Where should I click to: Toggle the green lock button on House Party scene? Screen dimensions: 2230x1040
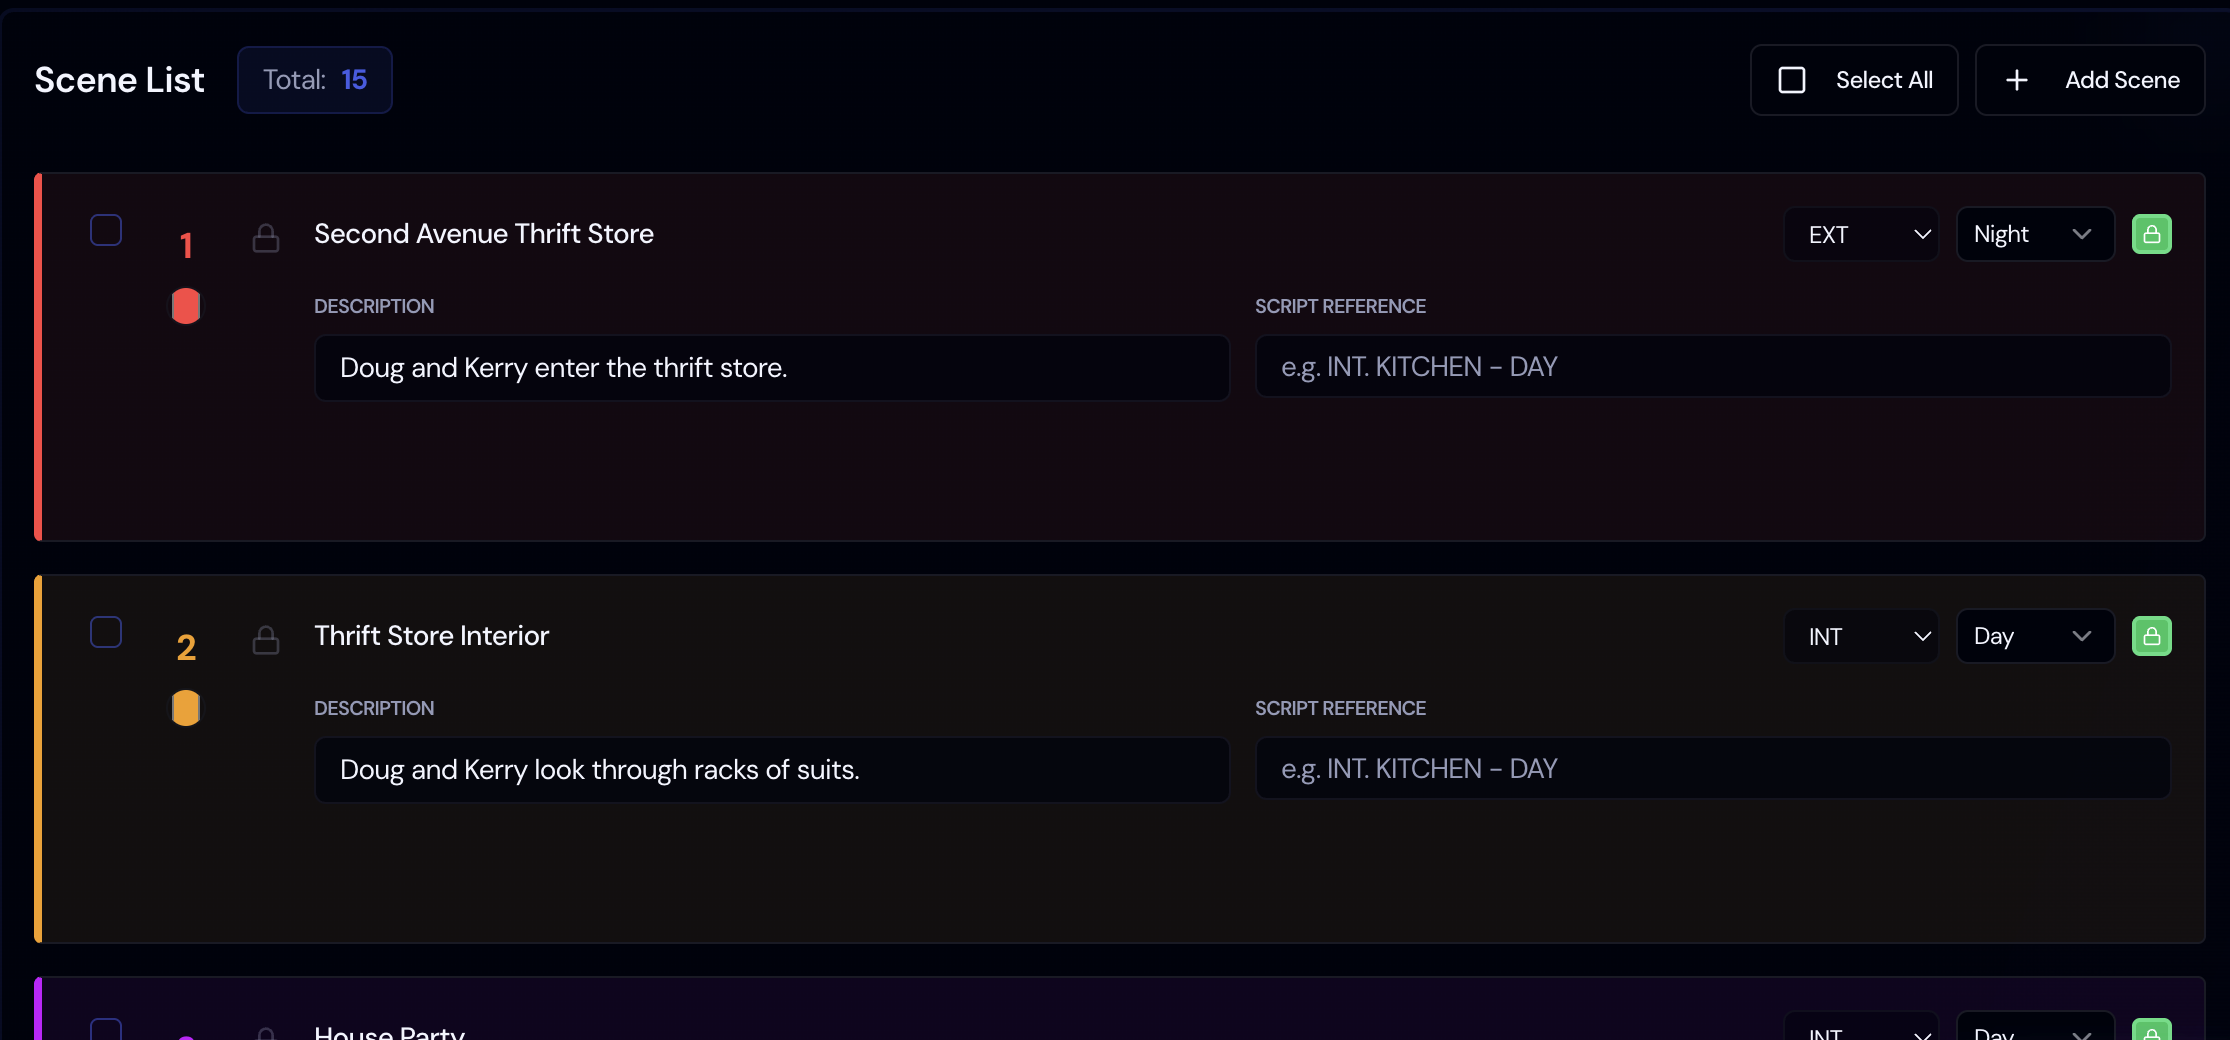tap(2153, 1033)
